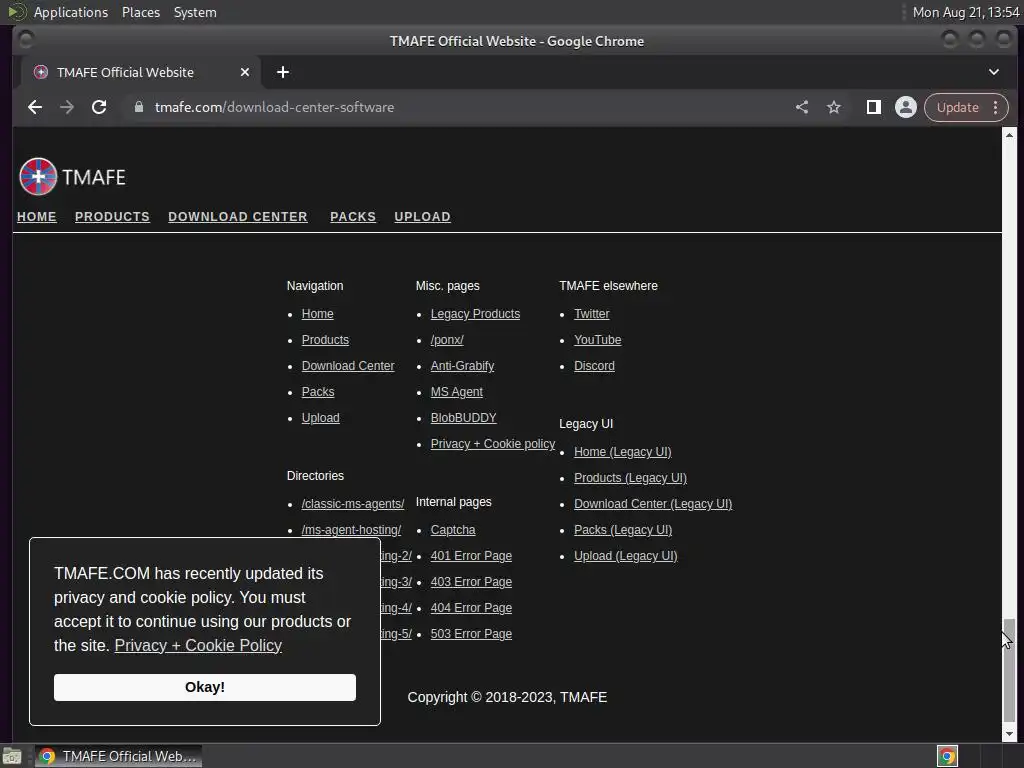This screenshot has height=768, width=1024.
Task: Open the /classic-ms-agents/ directory link
Action: (x=353, y=504)
